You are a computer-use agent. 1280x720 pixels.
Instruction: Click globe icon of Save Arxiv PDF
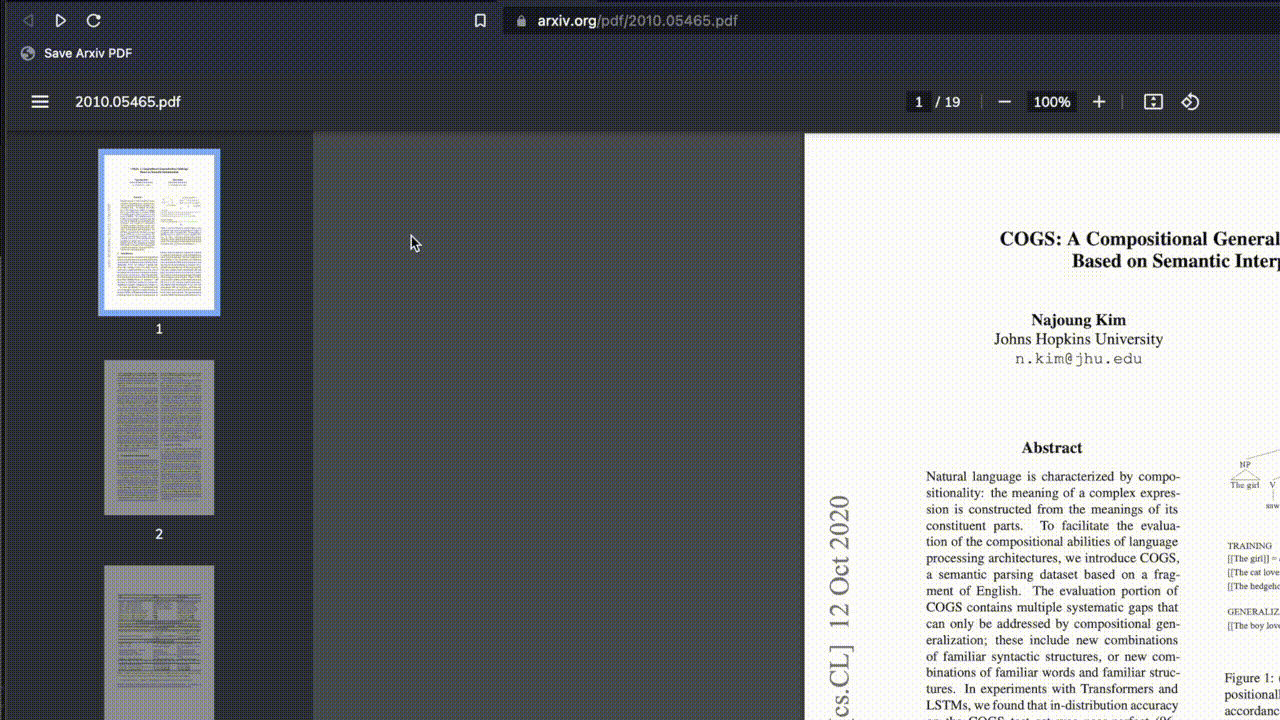tap(28, 53)
